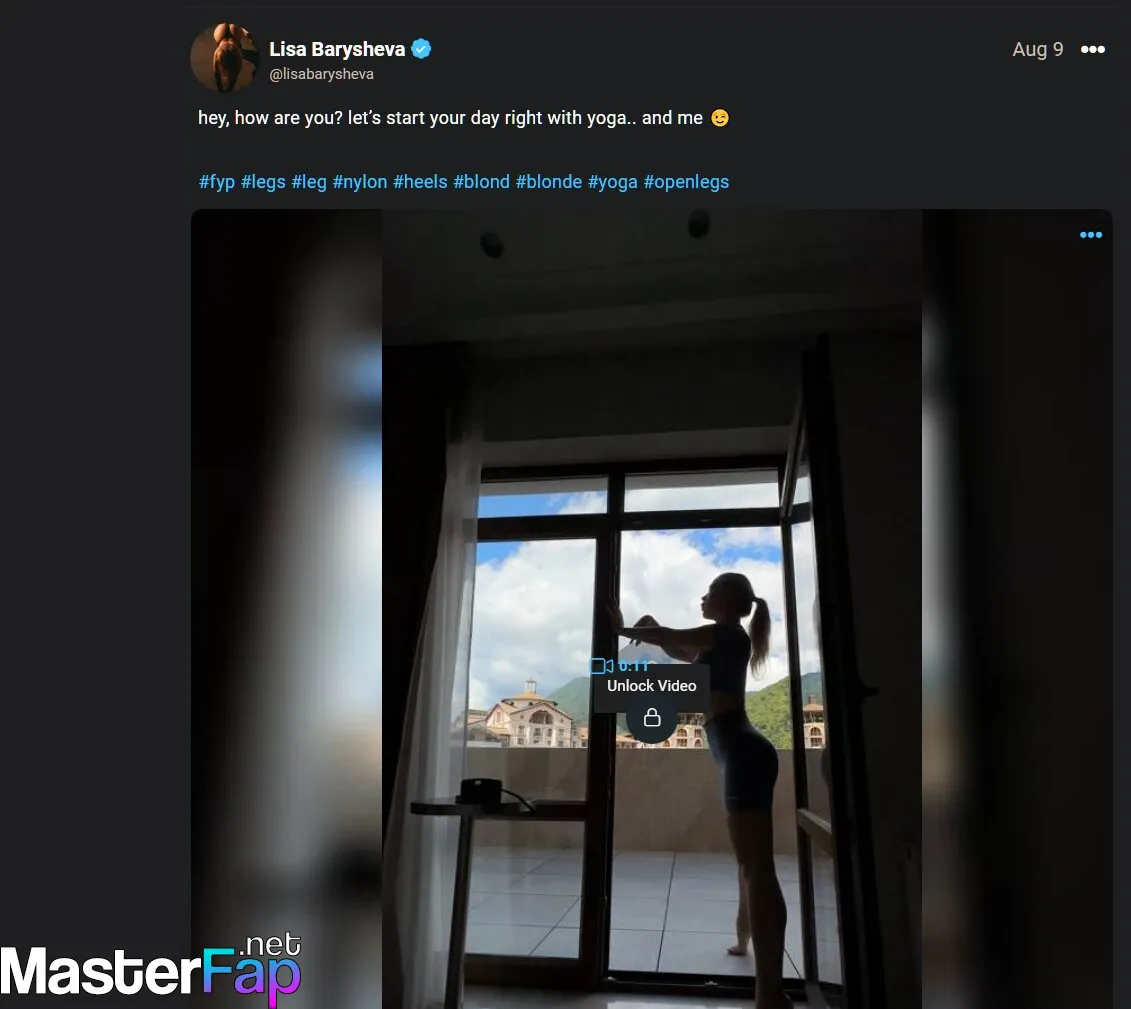This screenshot has width=1131, height=1009.
Task: Open the #heels hashtag
Action: (421, 182)
